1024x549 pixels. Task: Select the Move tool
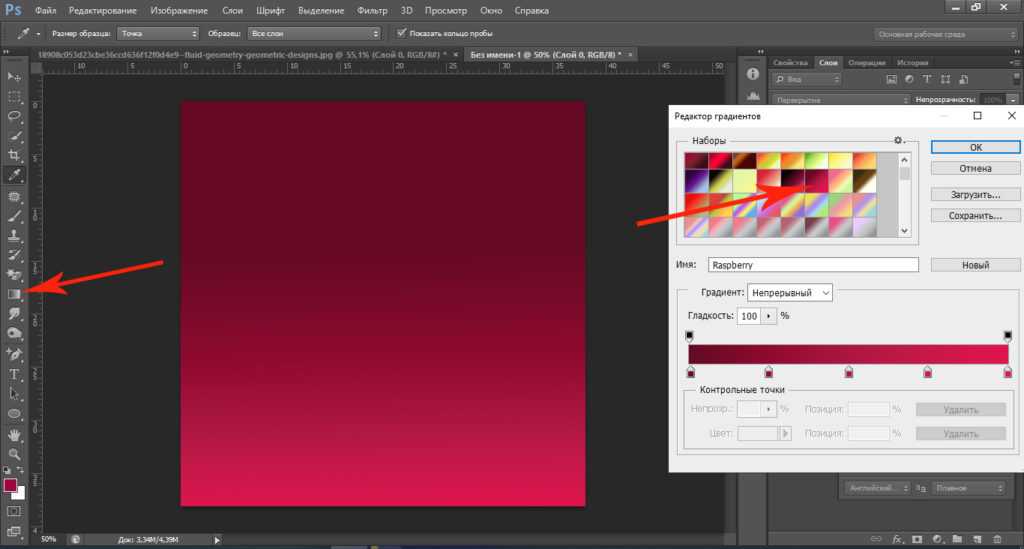pos(14,77)
